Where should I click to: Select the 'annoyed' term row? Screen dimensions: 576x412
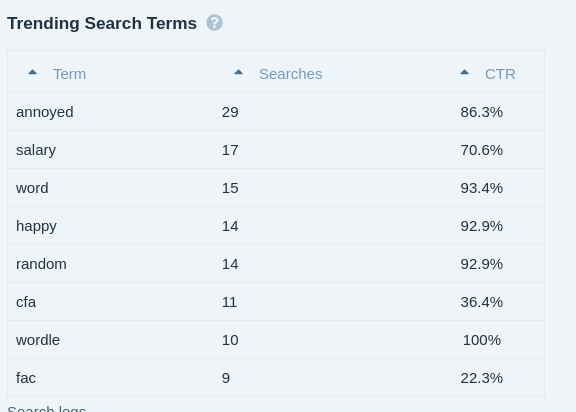point(276,112)
